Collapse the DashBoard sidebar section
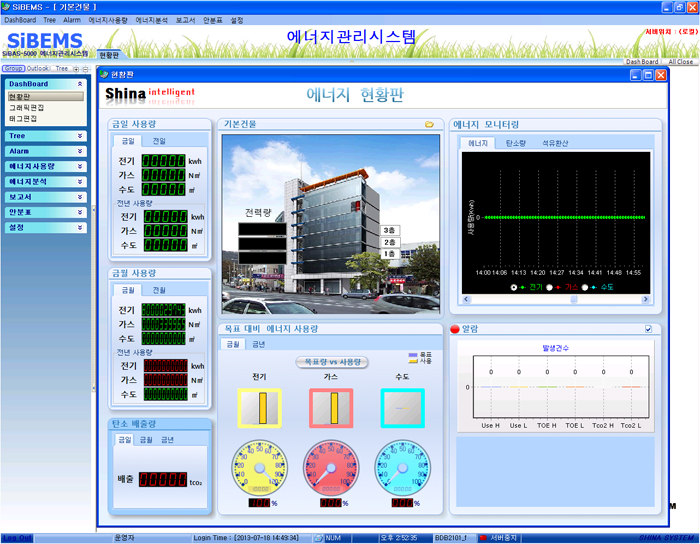 pos(79,84)
